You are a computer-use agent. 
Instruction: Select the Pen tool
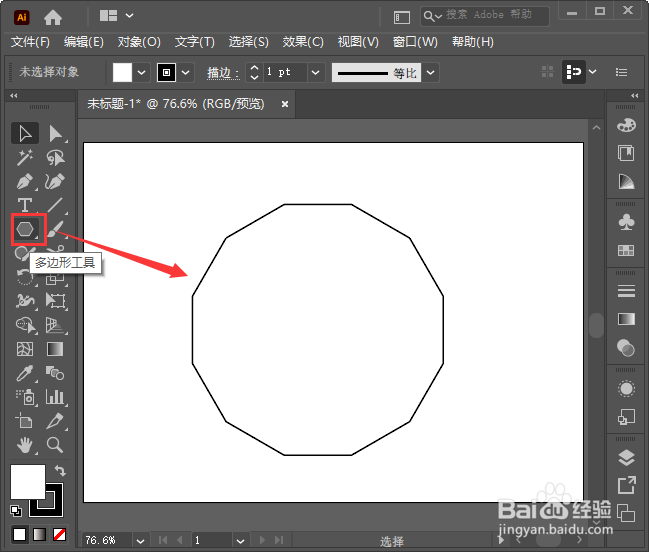tap(25, 182)
